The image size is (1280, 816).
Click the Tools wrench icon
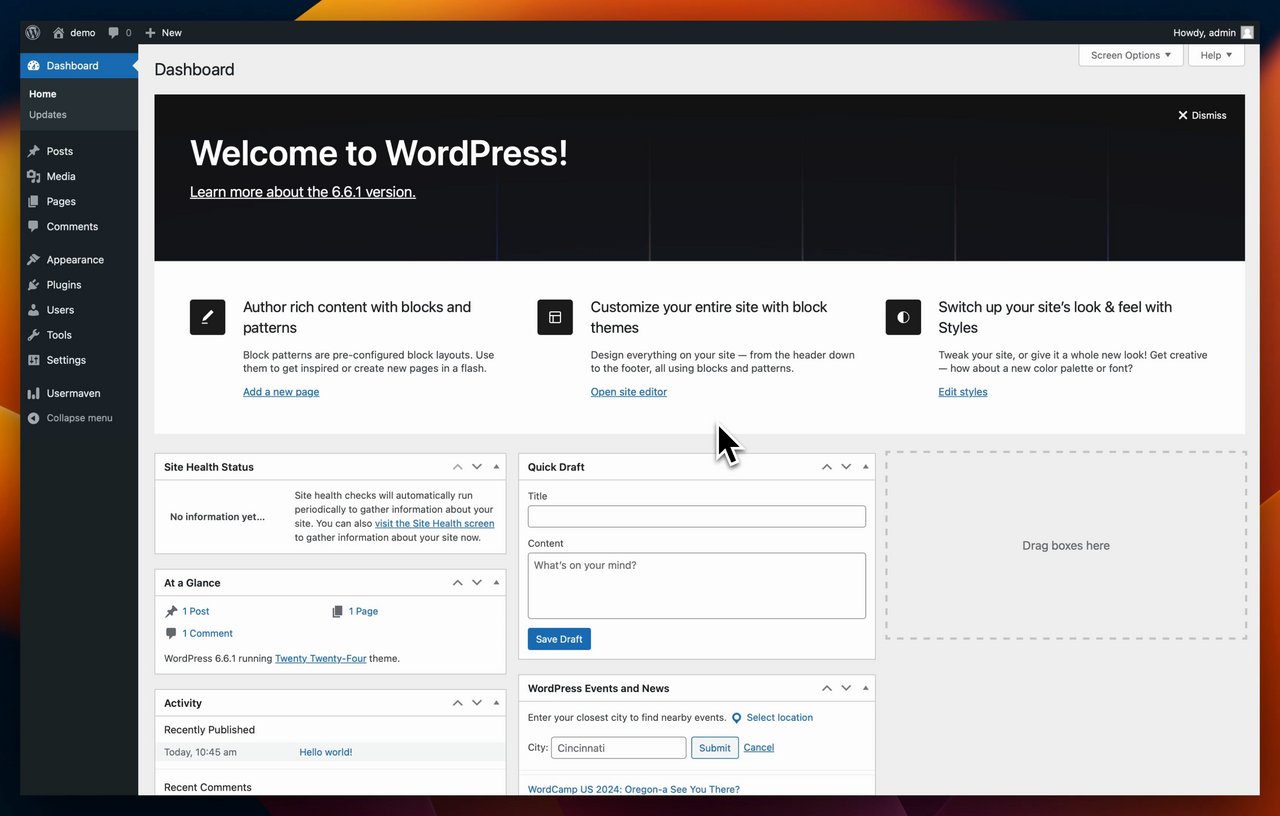point(34,335)
